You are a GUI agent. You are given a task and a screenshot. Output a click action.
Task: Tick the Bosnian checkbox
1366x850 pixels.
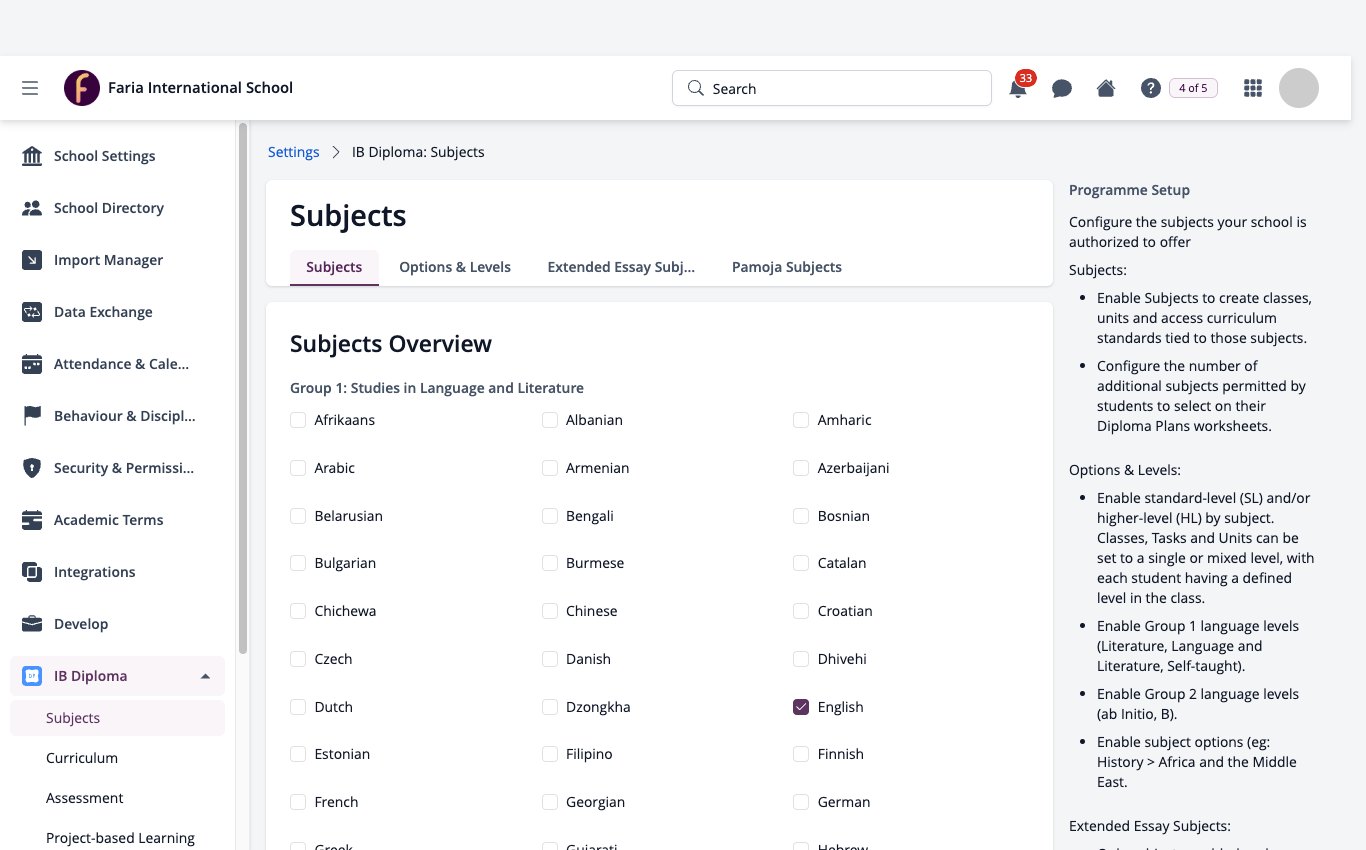click(801, 516)
